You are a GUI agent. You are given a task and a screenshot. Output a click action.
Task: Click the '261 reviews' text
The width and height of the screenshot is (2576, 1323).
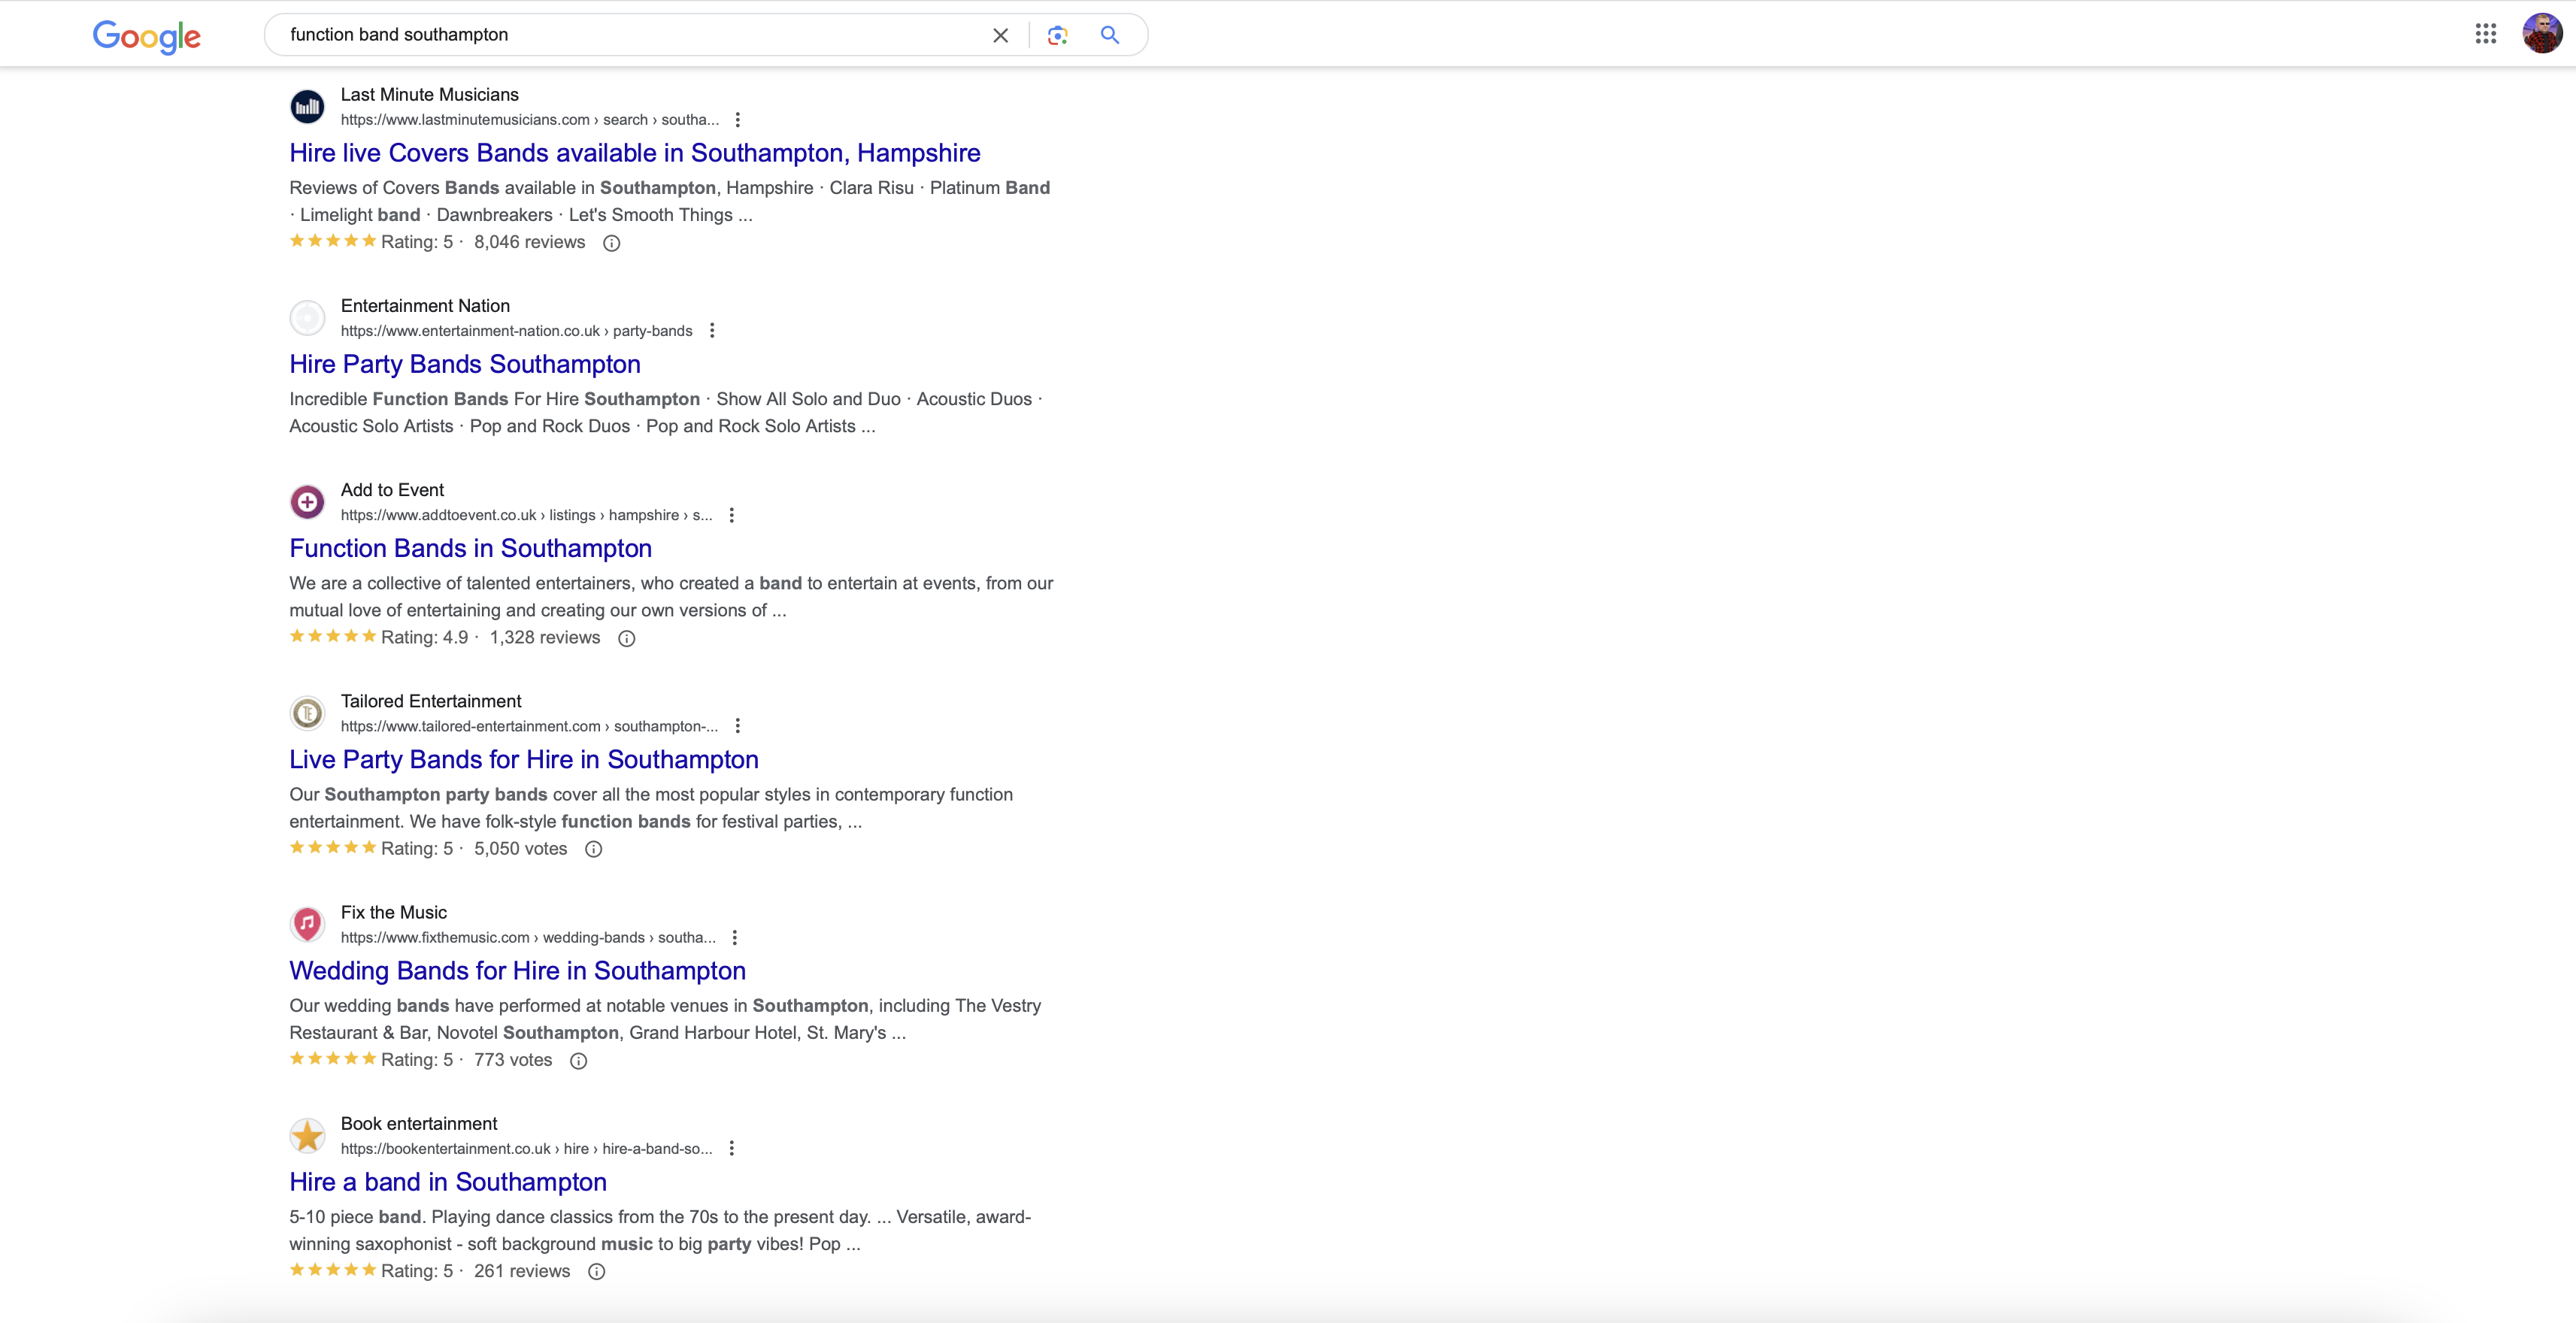[x=522, y=1271]
